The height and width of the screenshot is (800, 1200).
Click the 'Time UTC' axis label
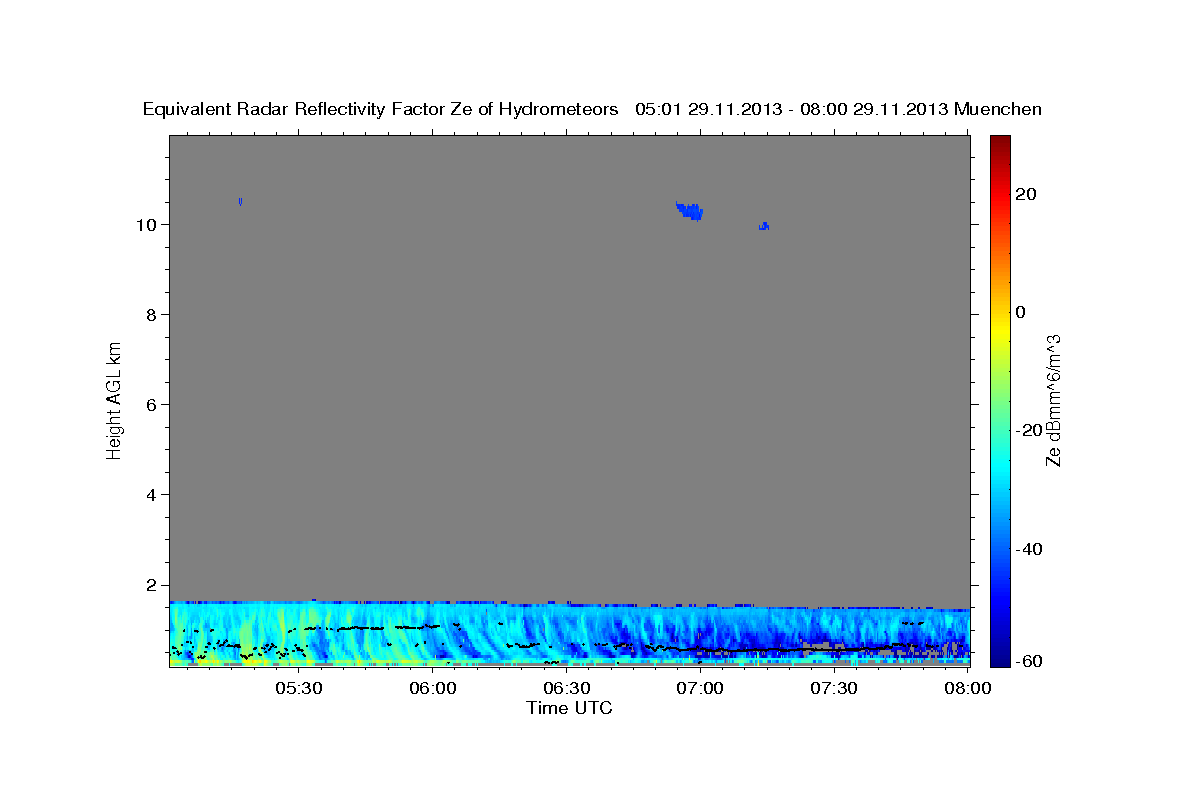(569, 708)
